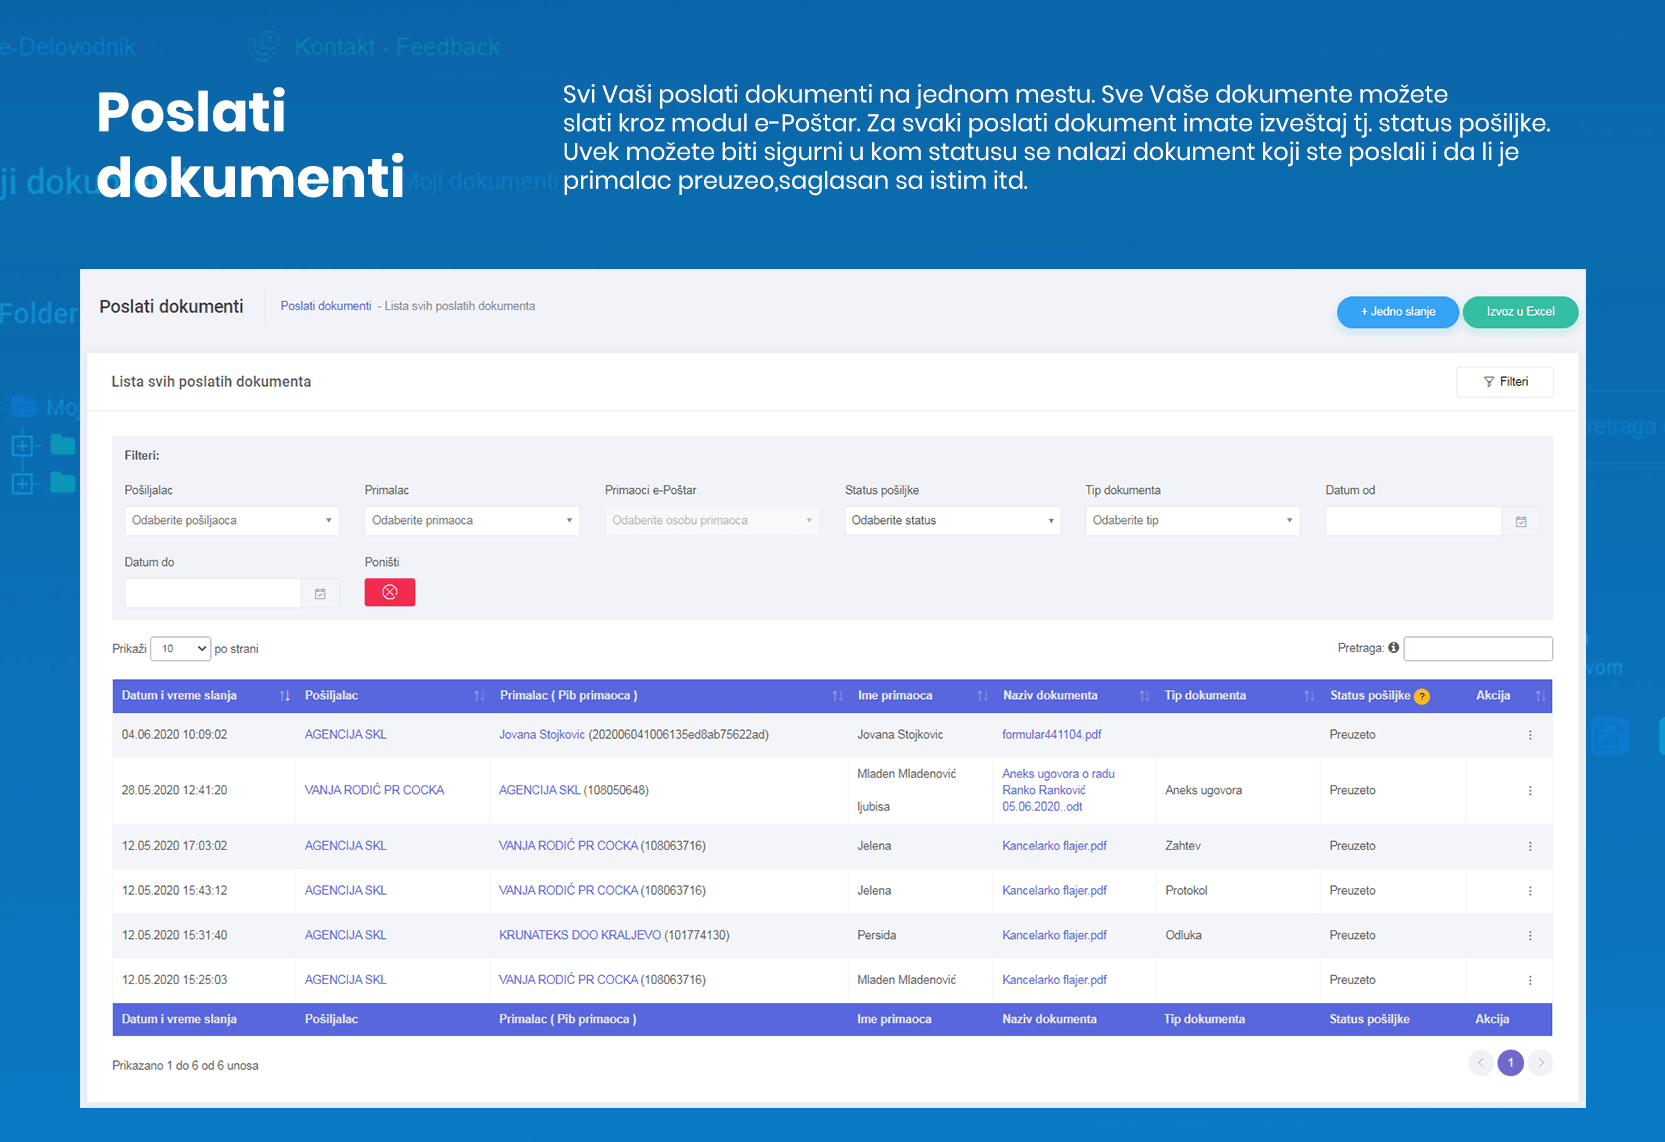Click Poslati dokumenti breadcrumb link
1665x1142 pixels.
[325, 306]
